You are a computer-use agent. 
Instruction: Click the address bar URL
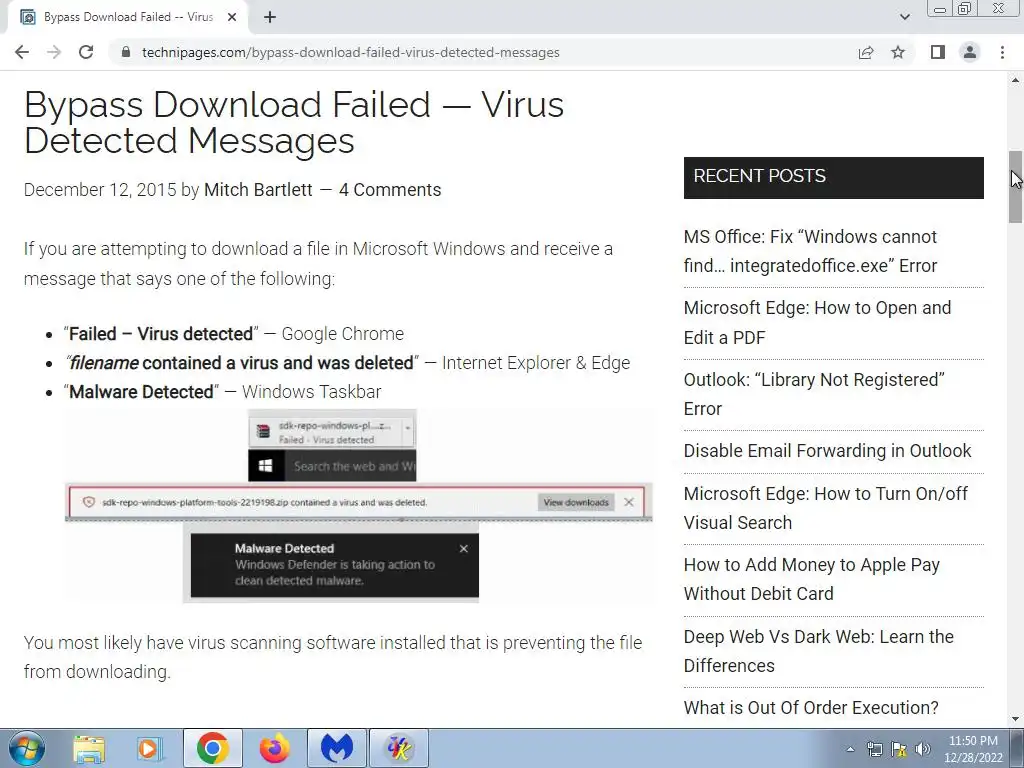(x=351, y=52)
